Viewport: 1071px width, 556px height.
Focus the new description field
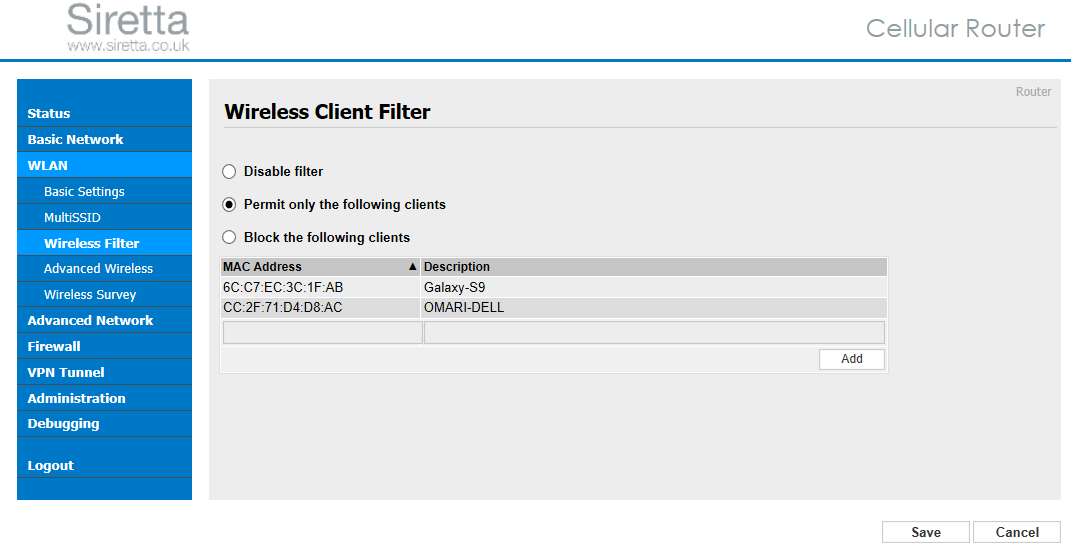point(654,333)
